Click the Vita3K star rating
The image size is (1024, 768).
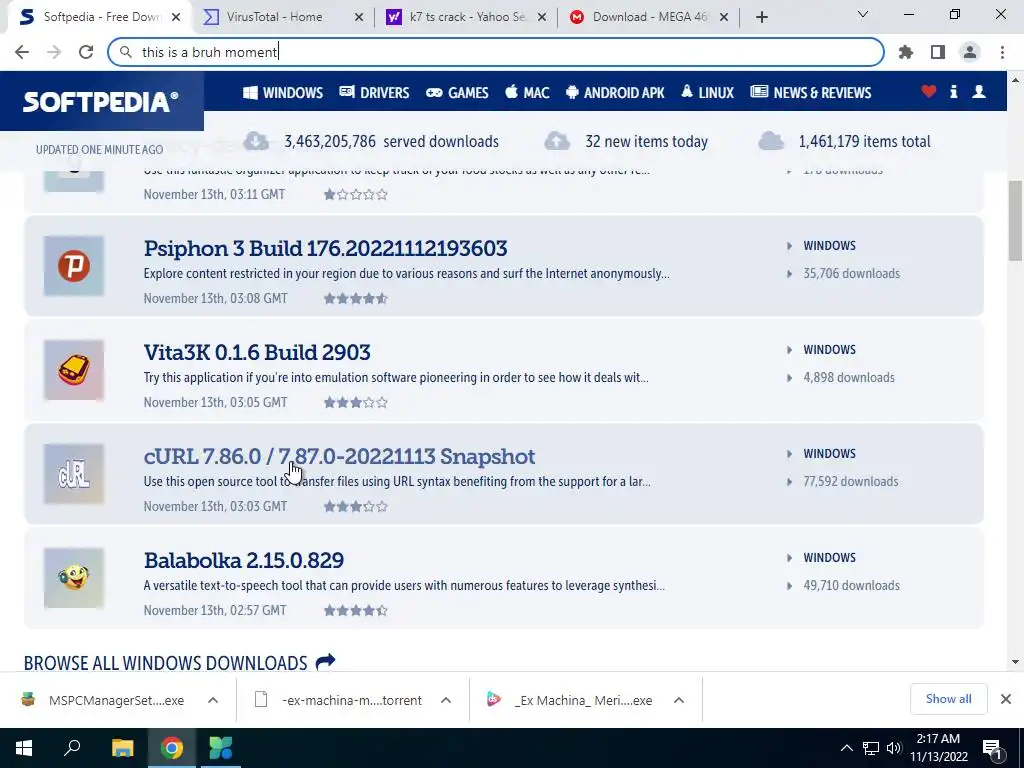tap(356, 402)
